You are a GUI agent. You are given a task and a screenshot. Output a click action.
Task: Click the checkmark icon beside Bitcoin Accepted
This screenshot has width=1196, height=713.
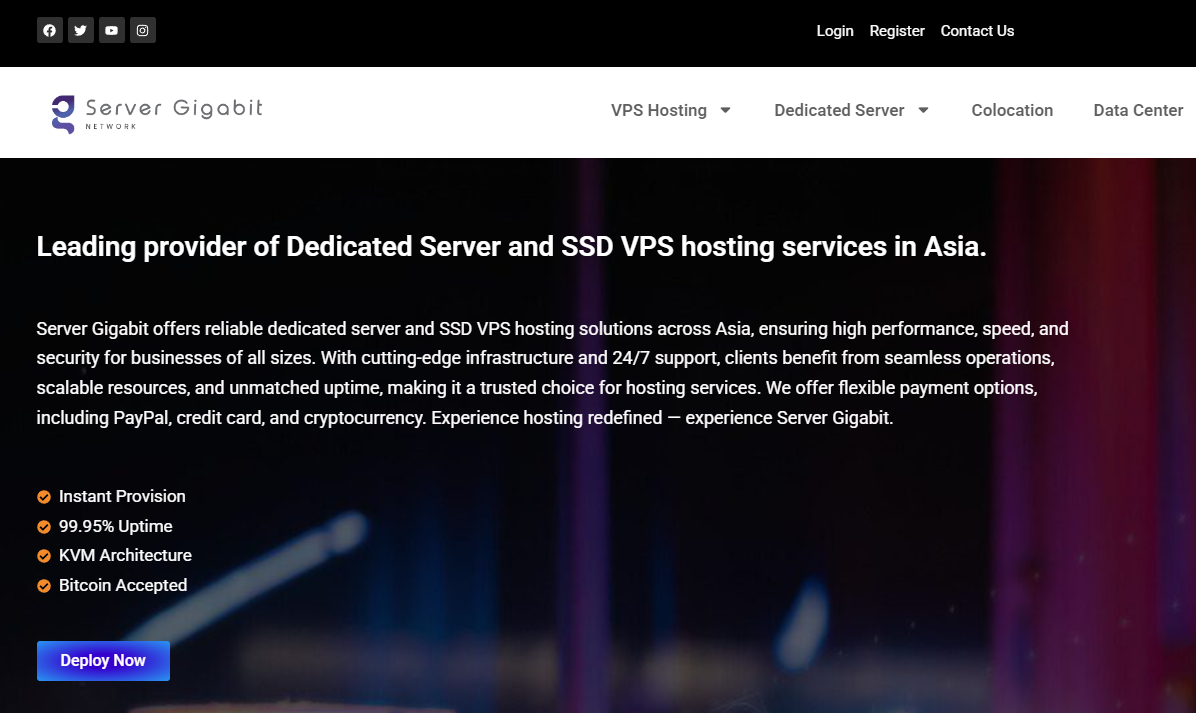tap(44, 586)
